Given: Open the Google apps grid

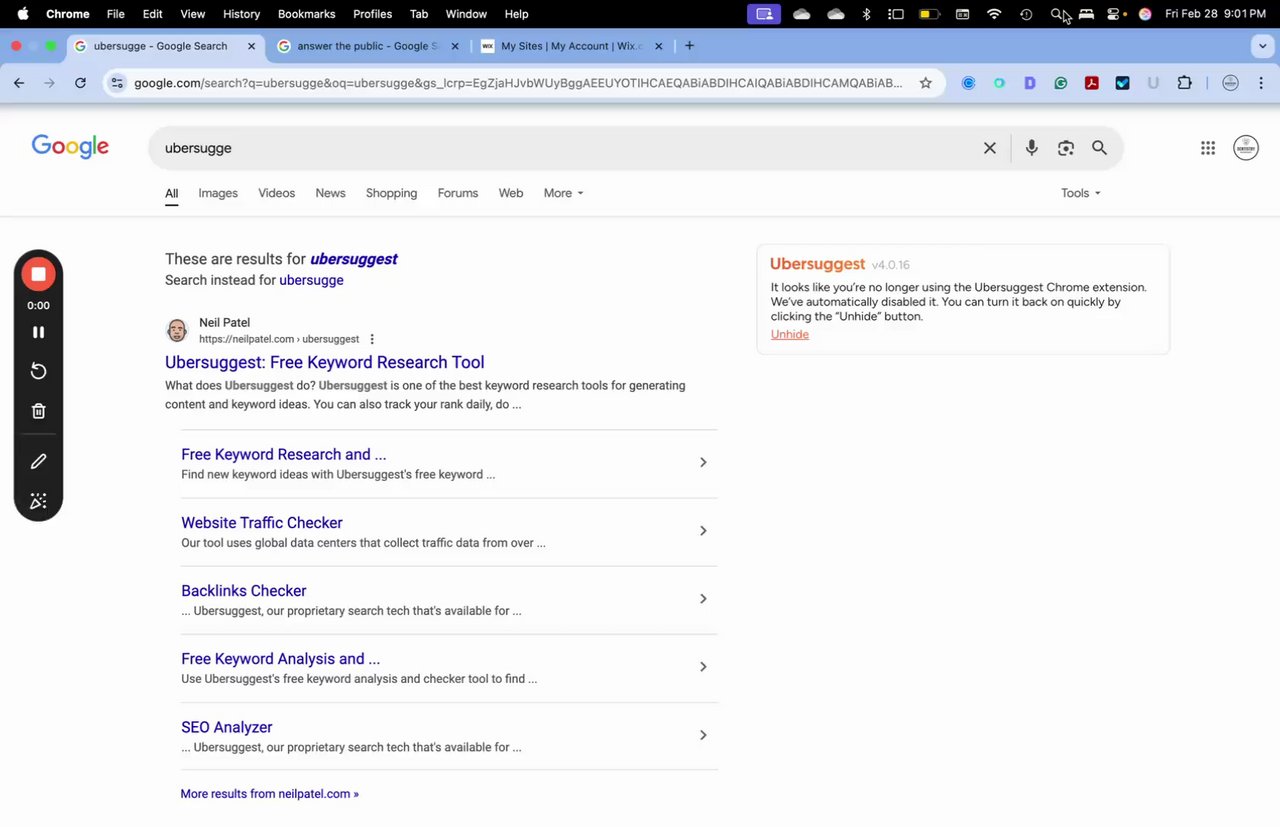Looking at the screenshot, I should (1208, 148).
